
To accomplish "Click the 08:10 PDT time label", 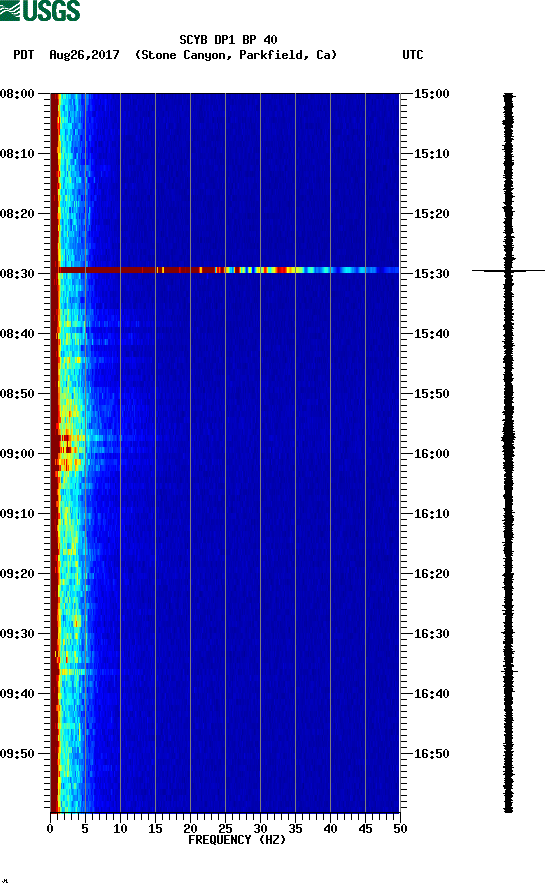I will point(17,154).
